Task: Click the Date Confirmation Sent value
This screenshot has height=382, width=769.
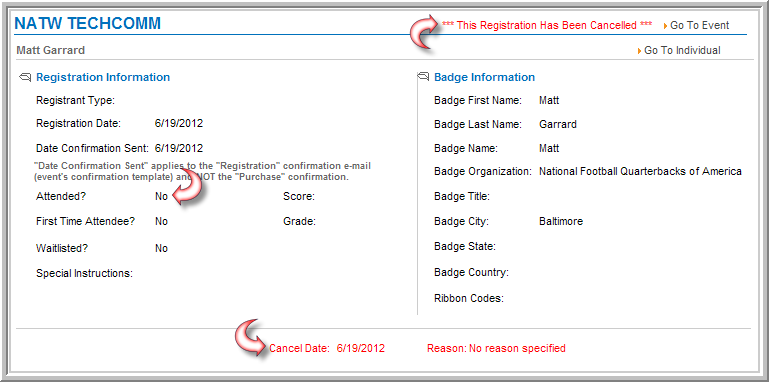Action: 179,148
